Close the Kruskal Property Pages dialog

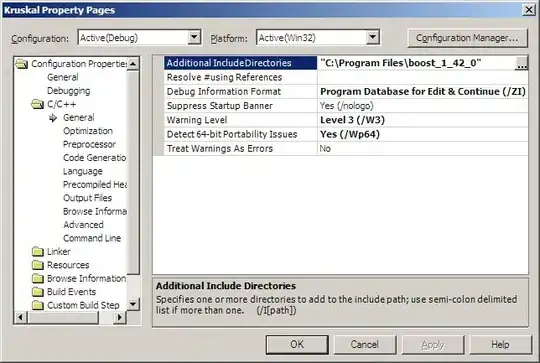529,10
